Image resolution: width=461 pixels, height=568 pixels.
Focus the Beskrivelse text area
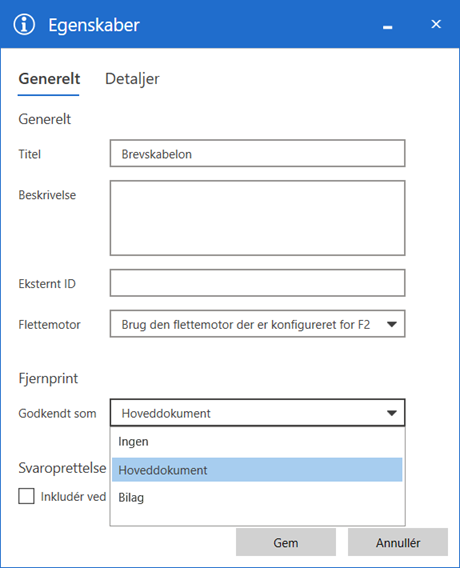(x=257, y=218)
